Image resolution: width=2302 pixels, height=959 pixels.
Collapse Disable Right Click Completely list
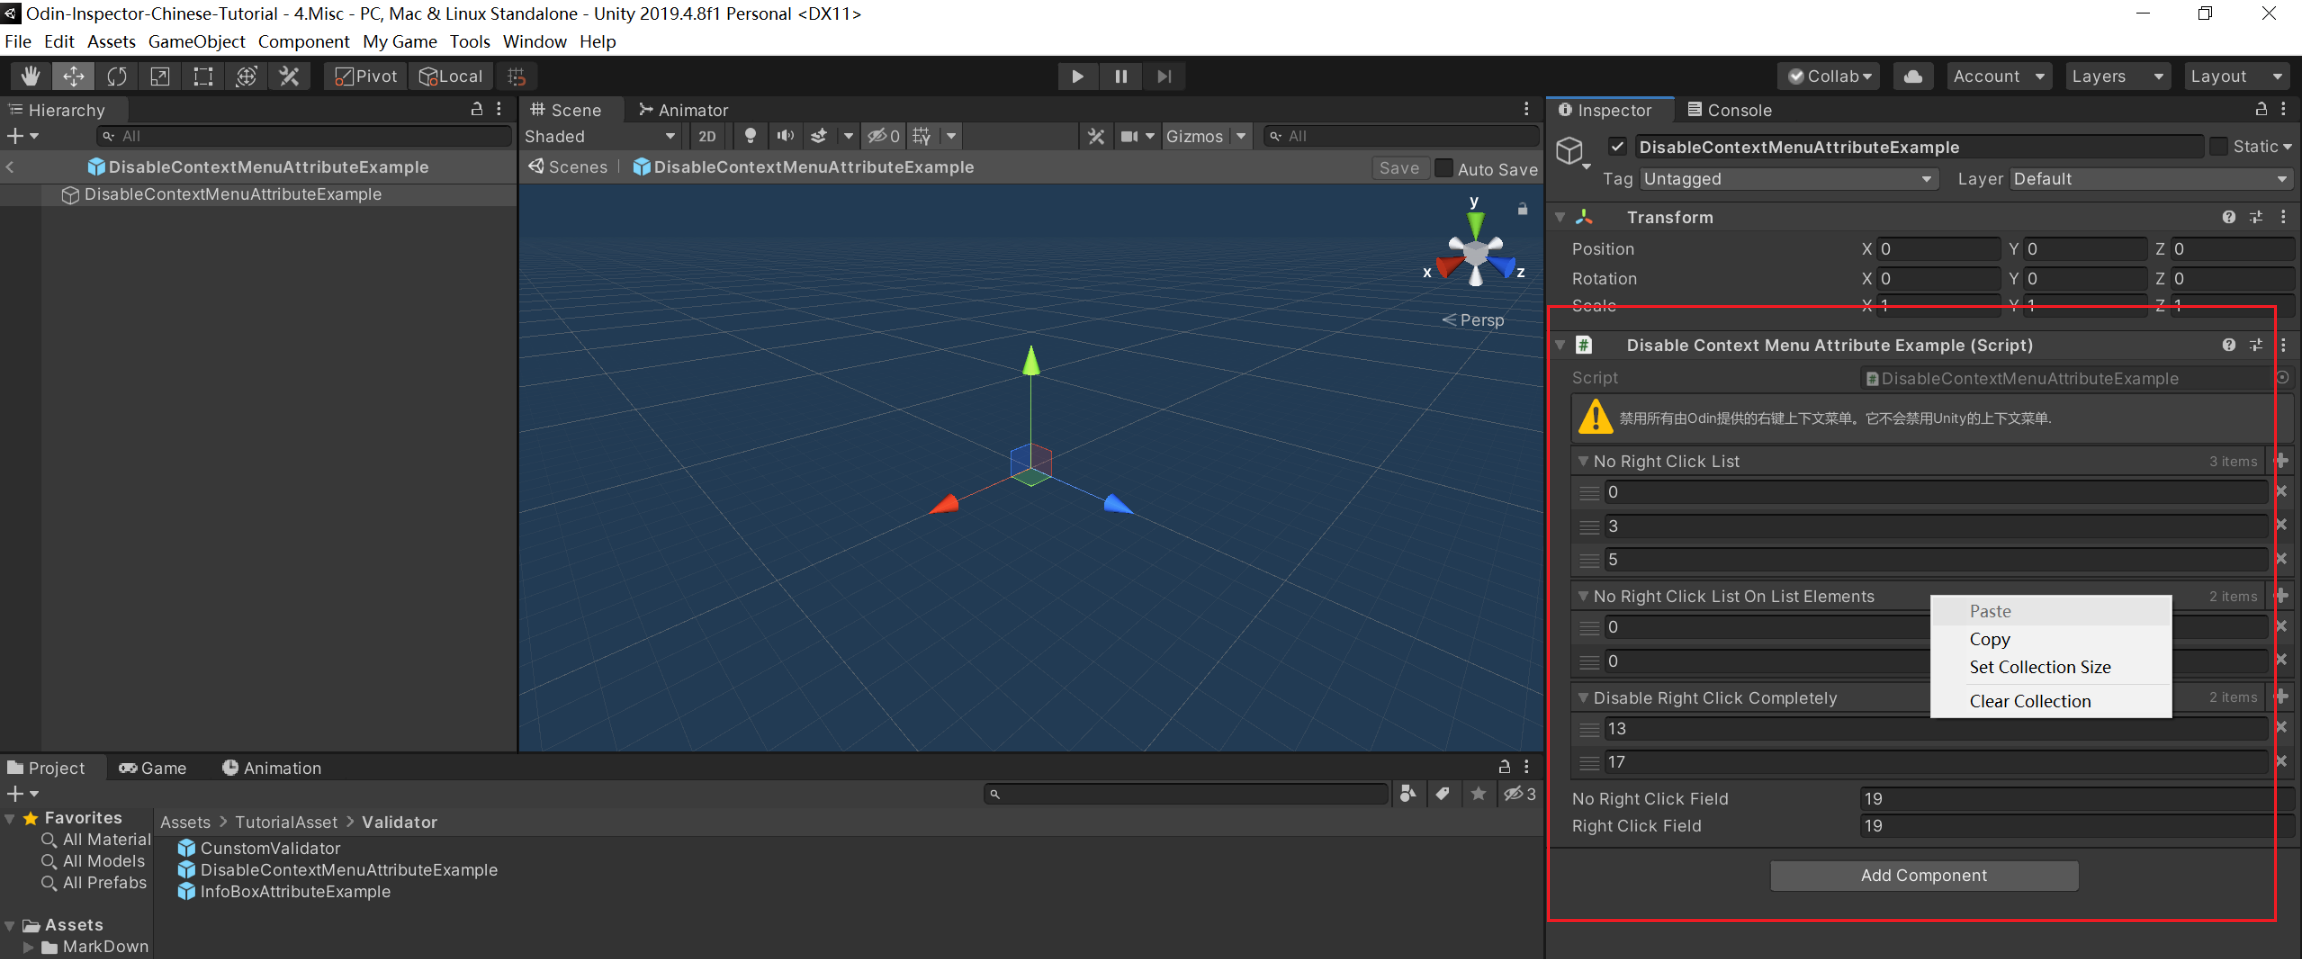pos(1583,698)
